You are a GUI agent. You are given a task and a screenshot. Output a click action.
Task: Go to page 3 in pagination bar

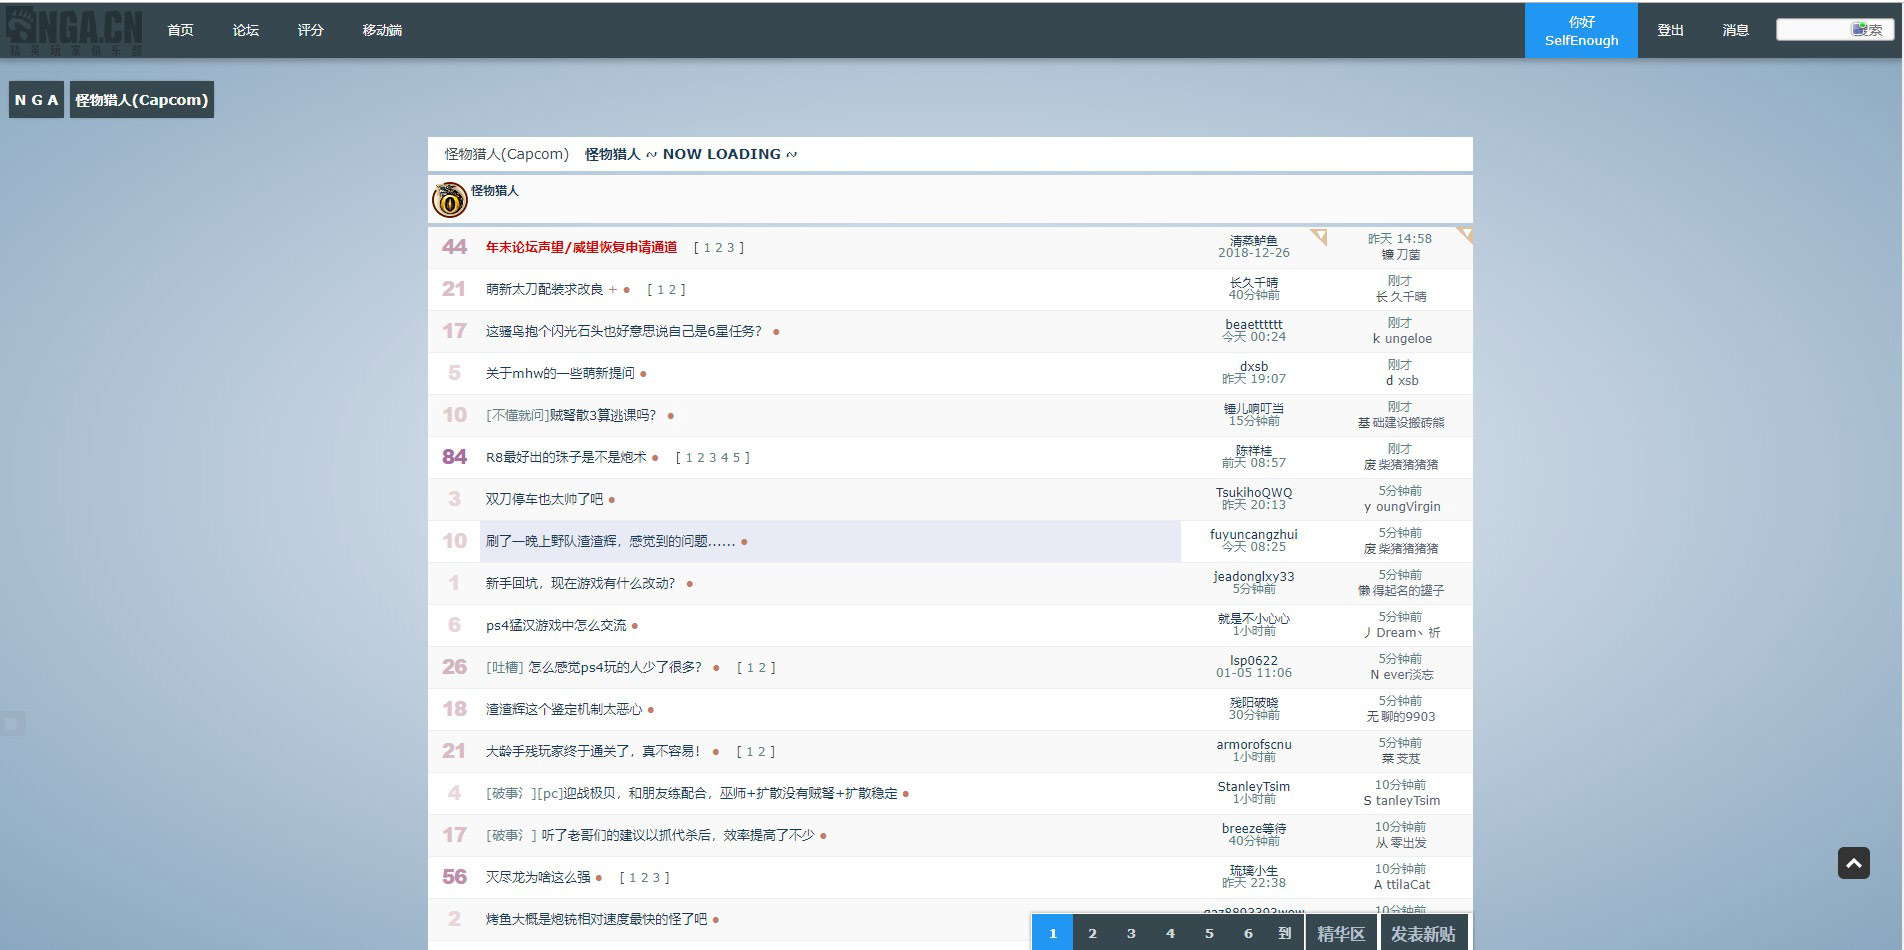pyautogui.click(x=1131, y=933)
